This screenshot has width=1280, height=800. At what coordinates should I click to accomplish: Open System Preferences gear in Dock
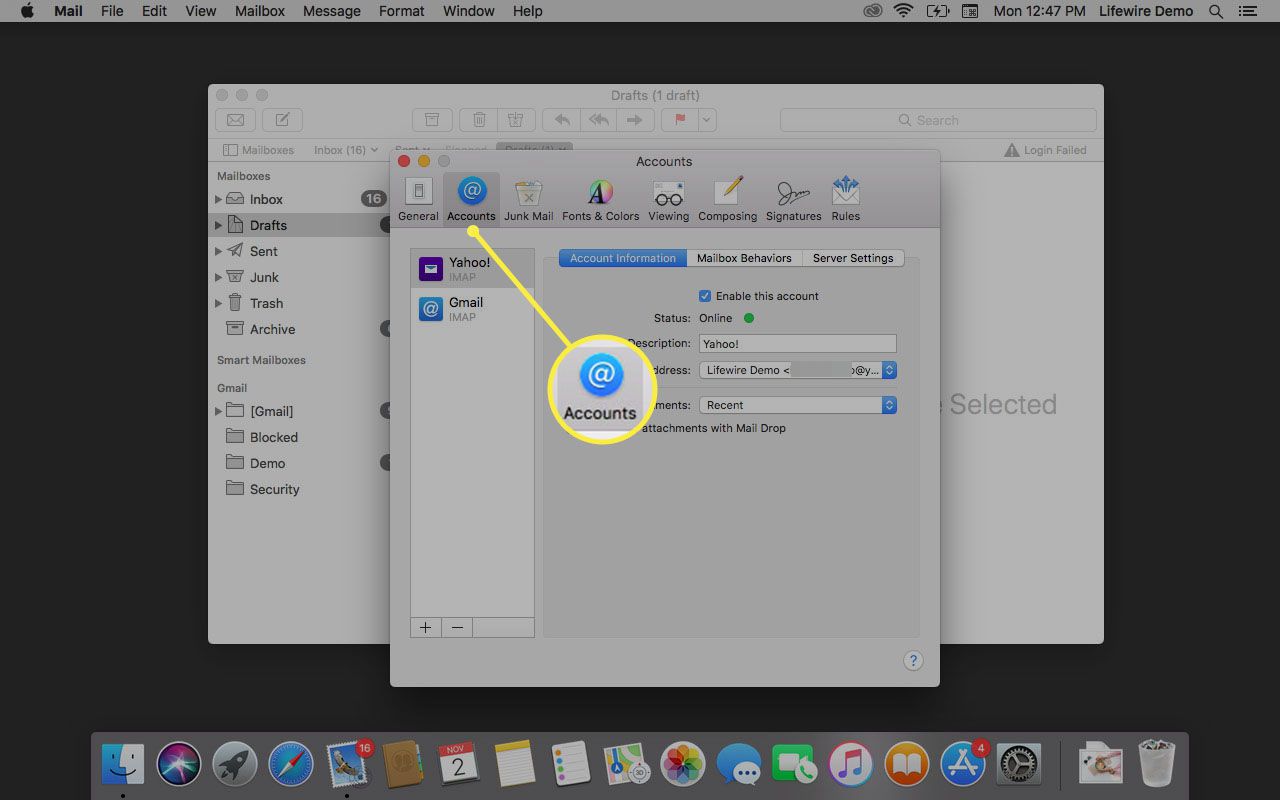click(x=1019, y=765)
